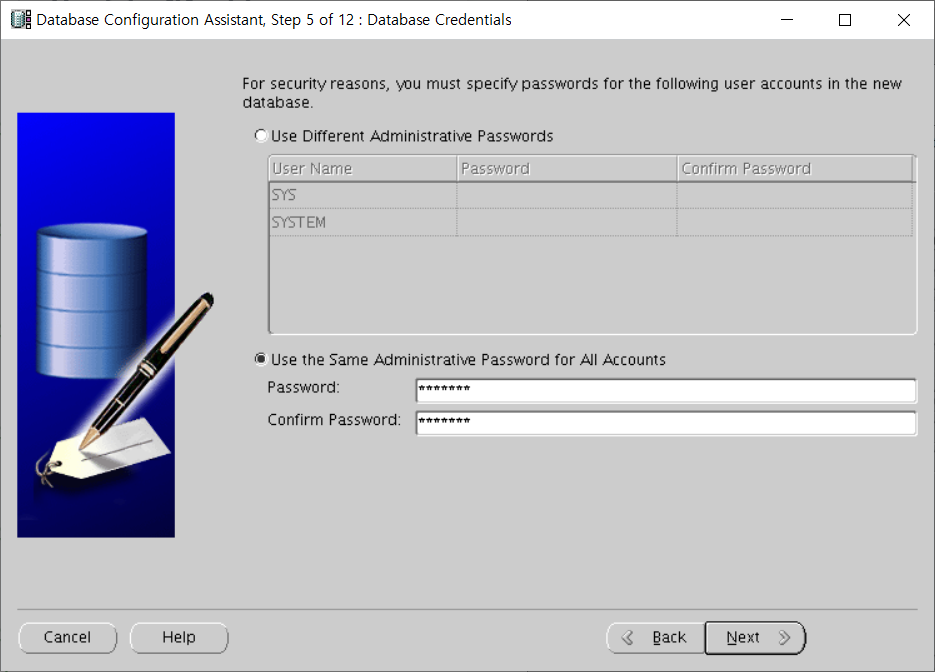This screenshot has width=935, height=672.
Task: Click the Password column header in table
Action: click(x=566, y=169)
